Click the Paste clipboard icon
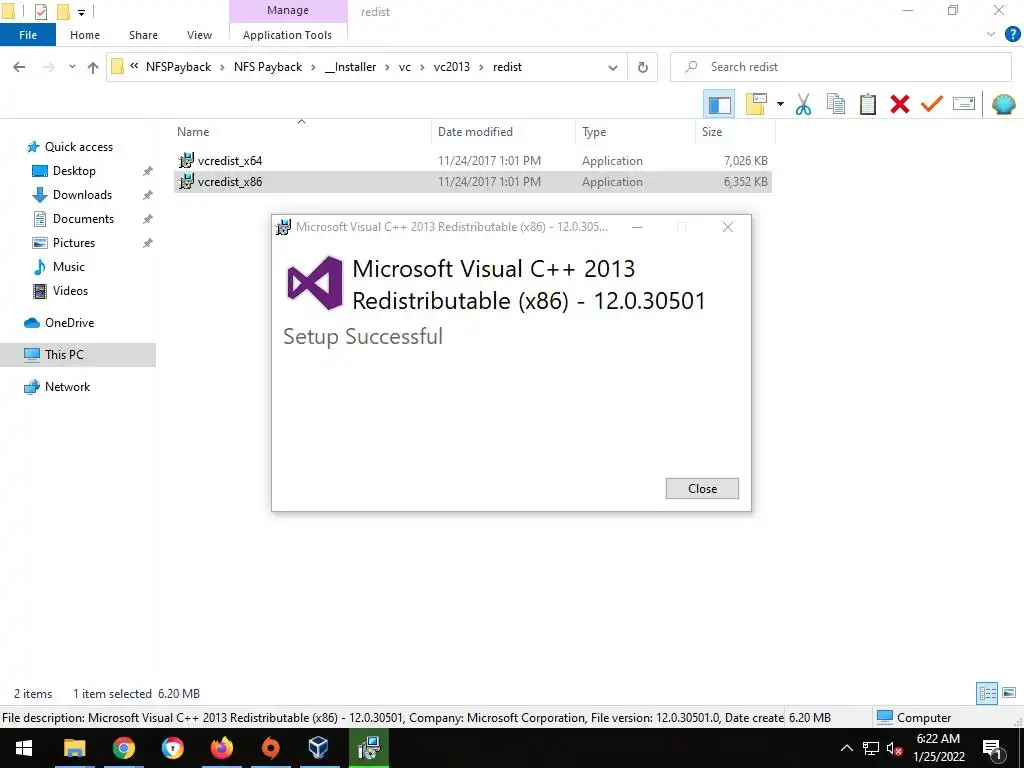The width and height of the screenshot is (1024, 768). [868, 104]
